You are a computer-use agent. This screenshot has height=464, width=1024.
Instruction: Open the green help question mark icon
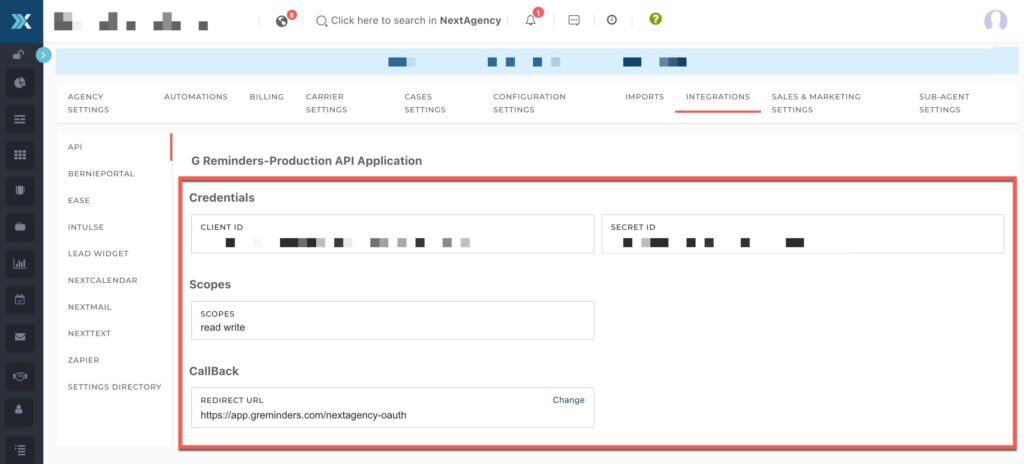pyautogui.click(x=655, y=19)
